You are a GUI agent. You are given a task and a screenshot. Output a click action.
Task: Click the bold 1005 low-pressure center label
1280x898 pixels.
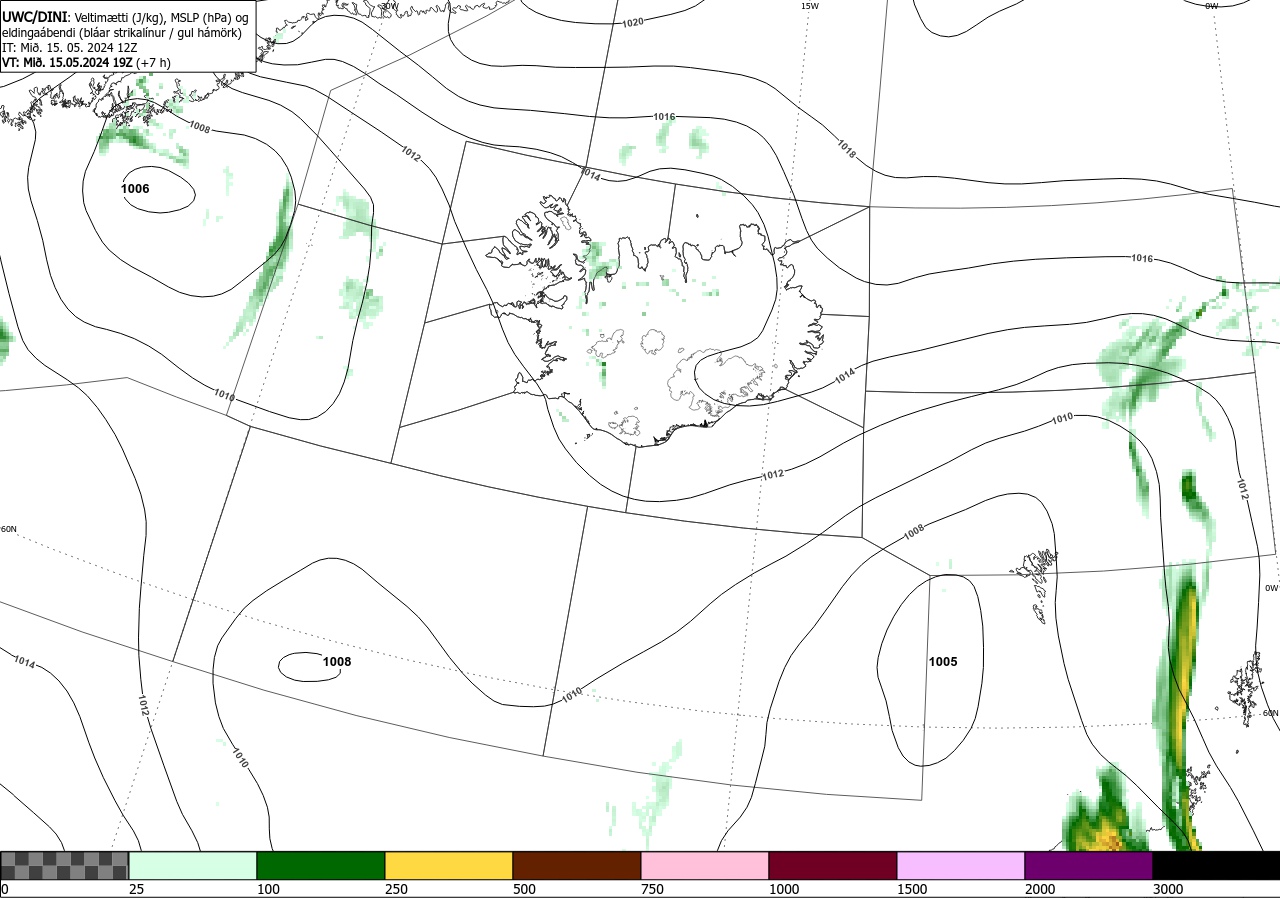943,662
